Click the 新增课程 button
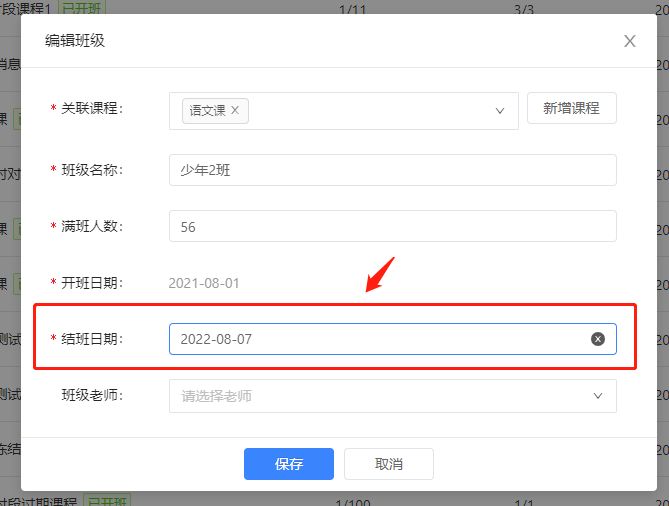 tap(572, 108)
